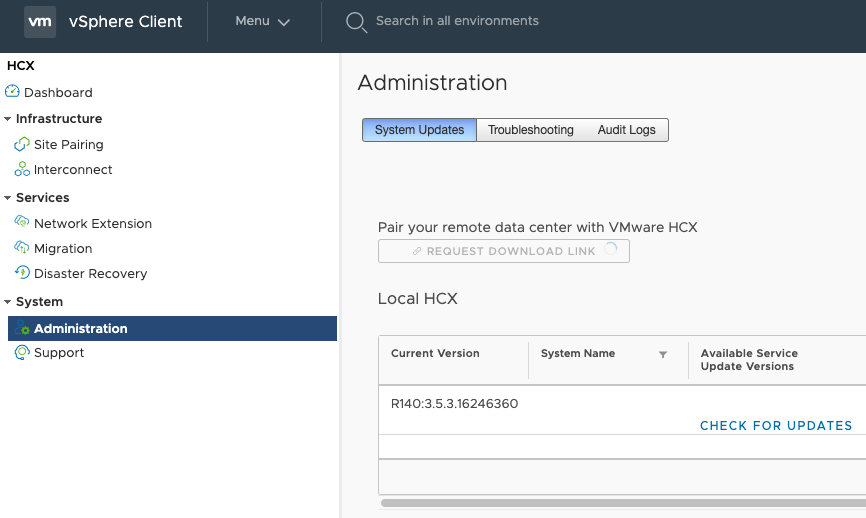Open Disaster Recovery icon
Viewport: 866px width, 518px height.
[22, 272]
